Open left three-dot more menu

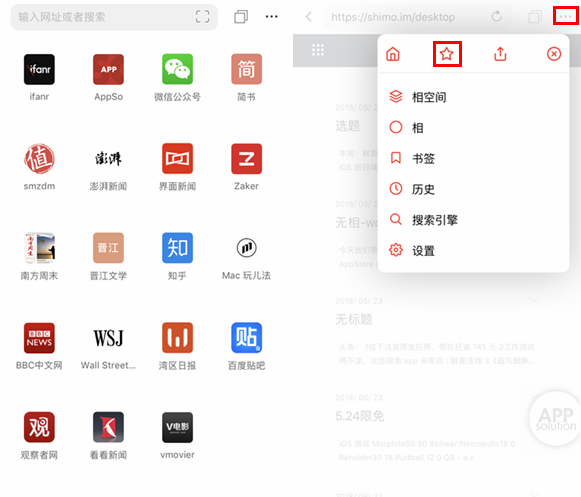(272, 17)
